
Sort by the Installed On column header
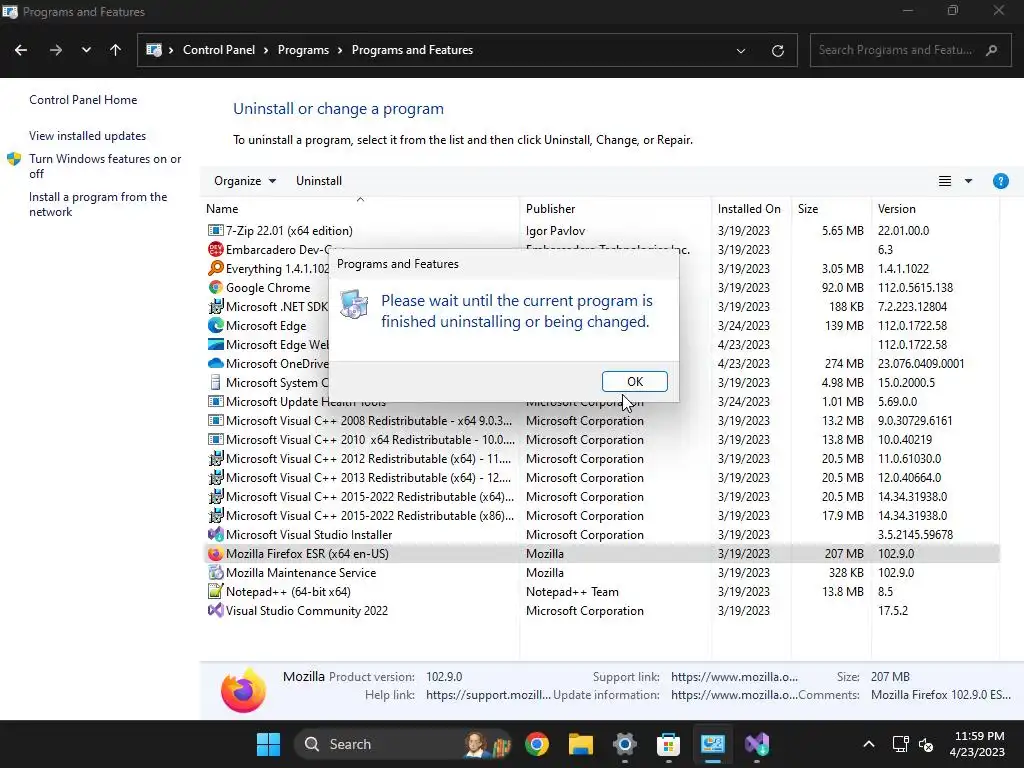click(x=749, y=209)
